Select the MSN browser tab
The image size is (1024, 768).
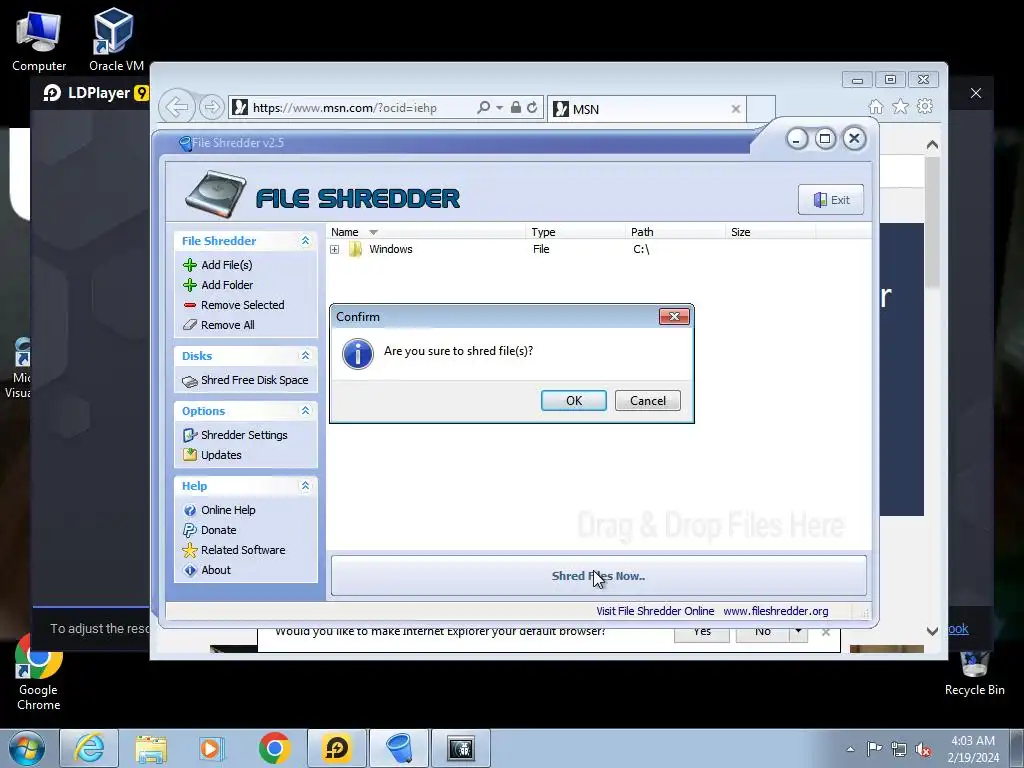pyautogui.click(x=647, y=109)
